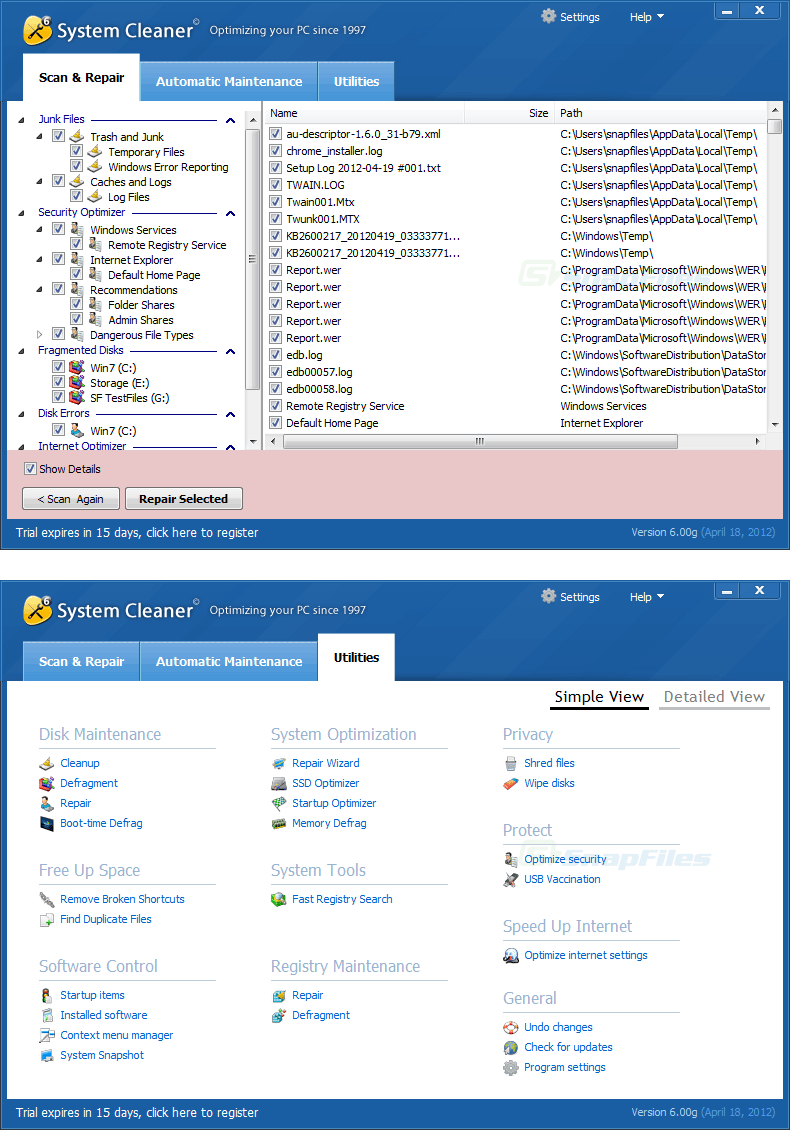
Task: Click the Settings gear icon in top window
Action: [x=549, y=16]
